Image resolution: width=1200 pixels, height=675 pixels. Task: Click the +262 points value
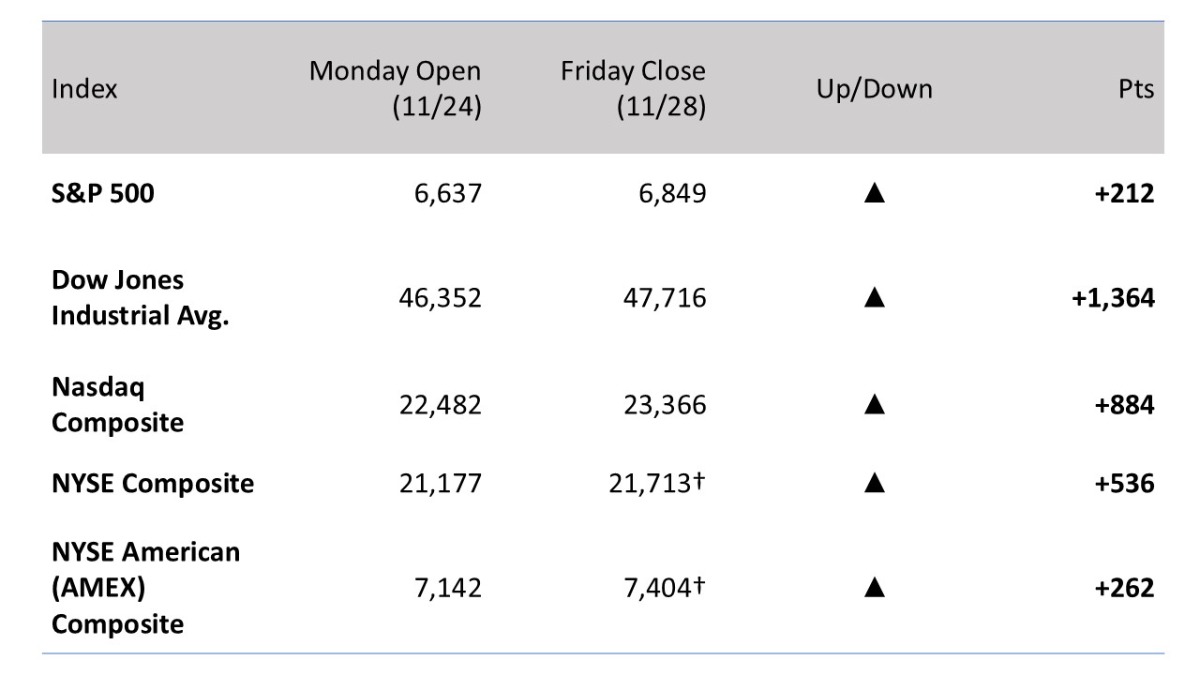click(x=1126, y=588)
